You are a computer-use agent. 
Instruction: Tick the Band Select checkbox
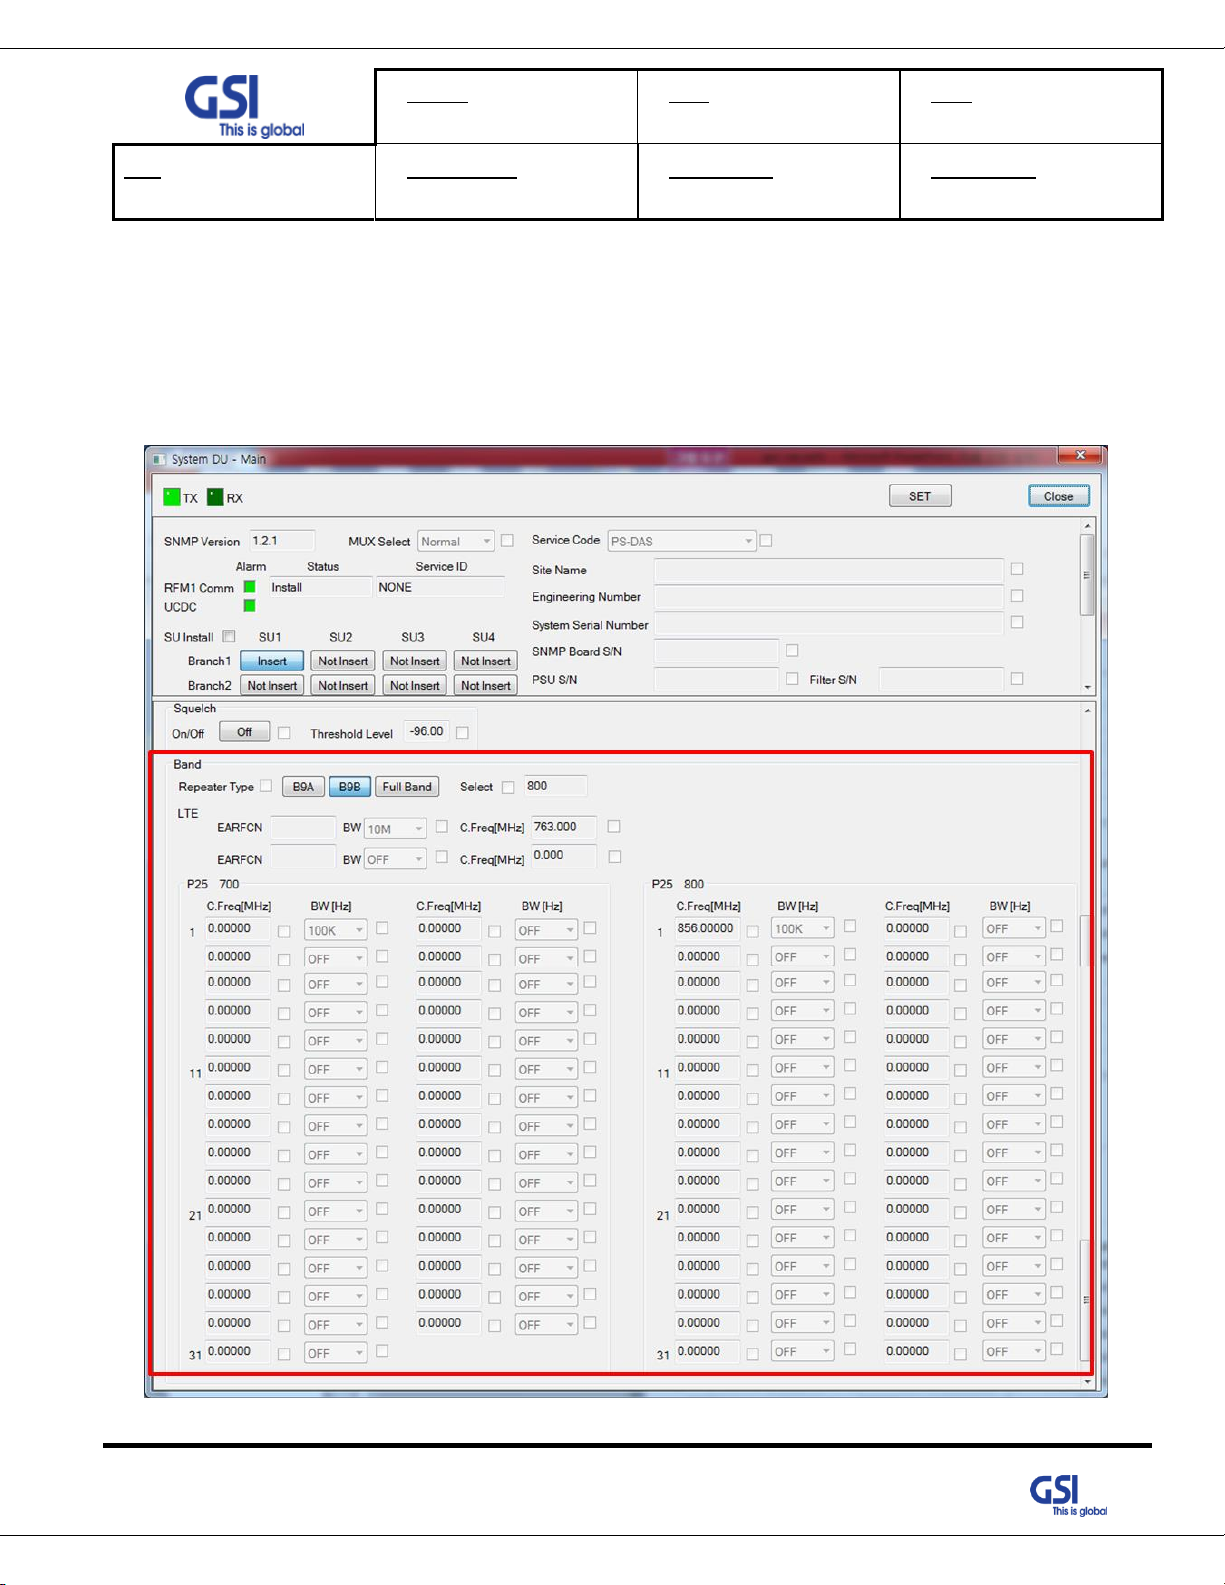pos(508,787)
